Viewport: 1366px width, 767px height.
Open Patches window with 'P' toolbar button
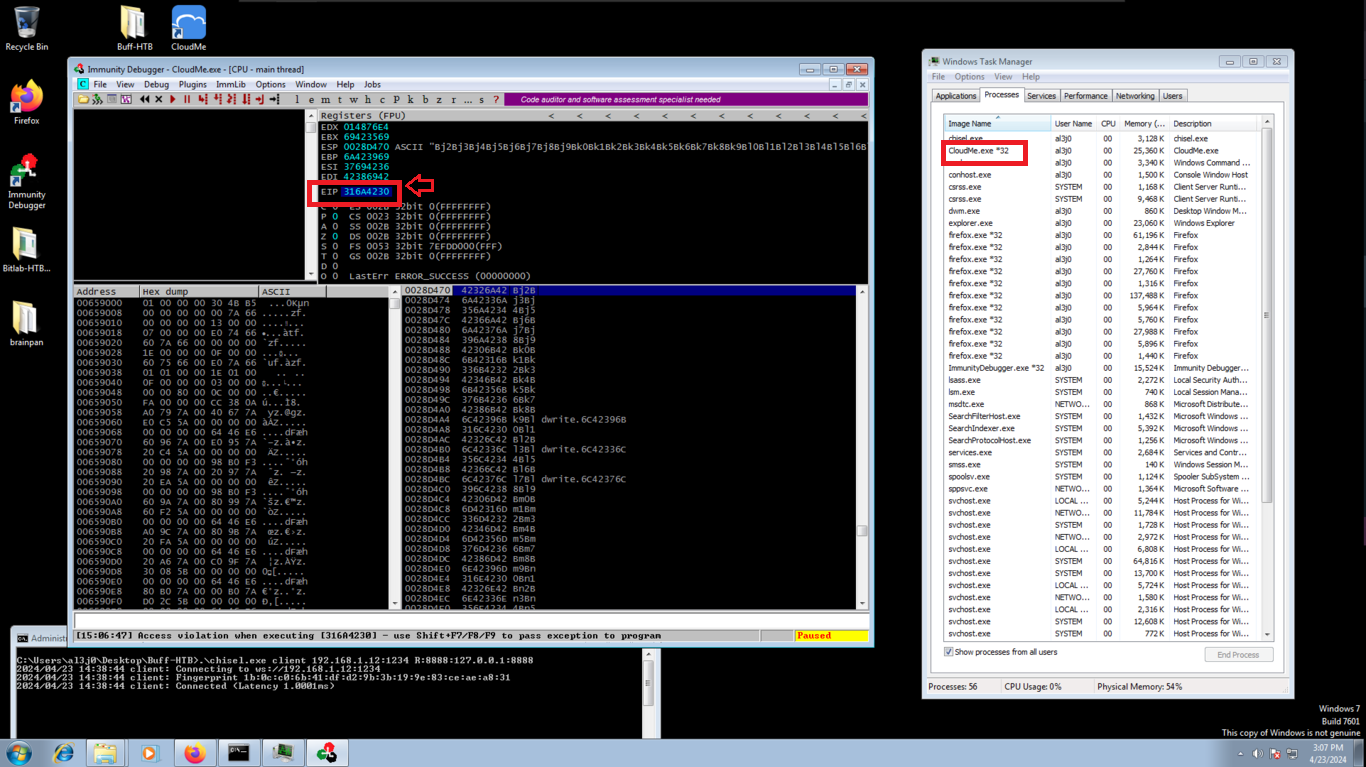coord(396,99)
